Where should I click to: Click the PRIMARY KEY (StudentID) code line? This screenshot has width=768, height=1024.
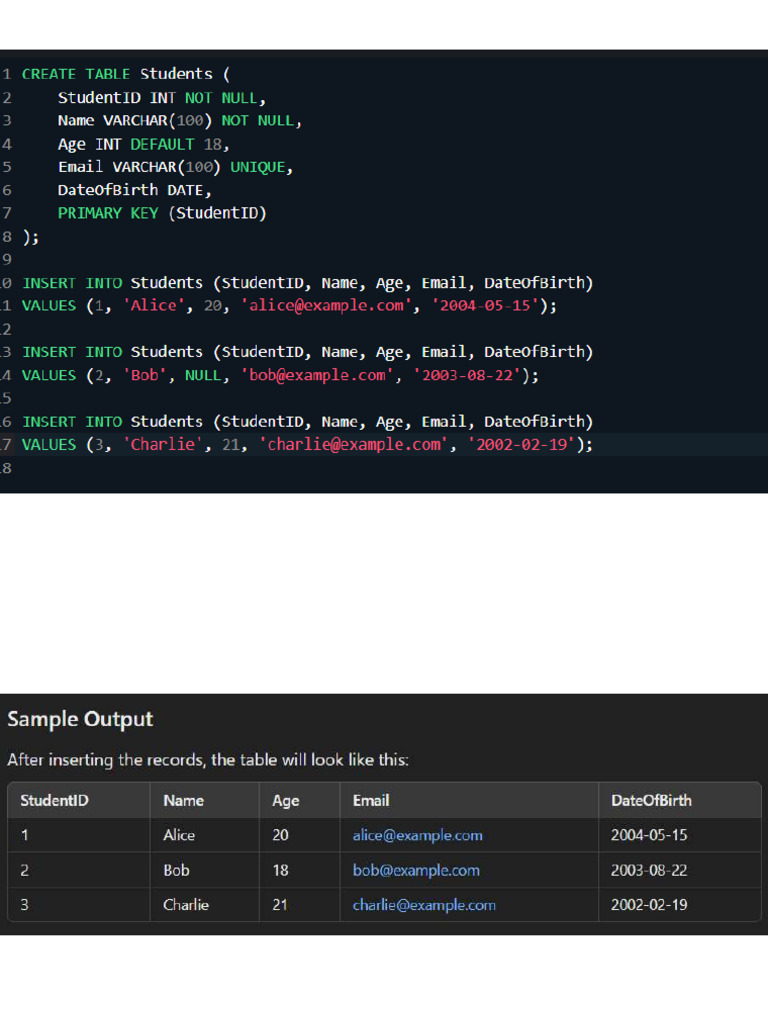coord(162,213)
